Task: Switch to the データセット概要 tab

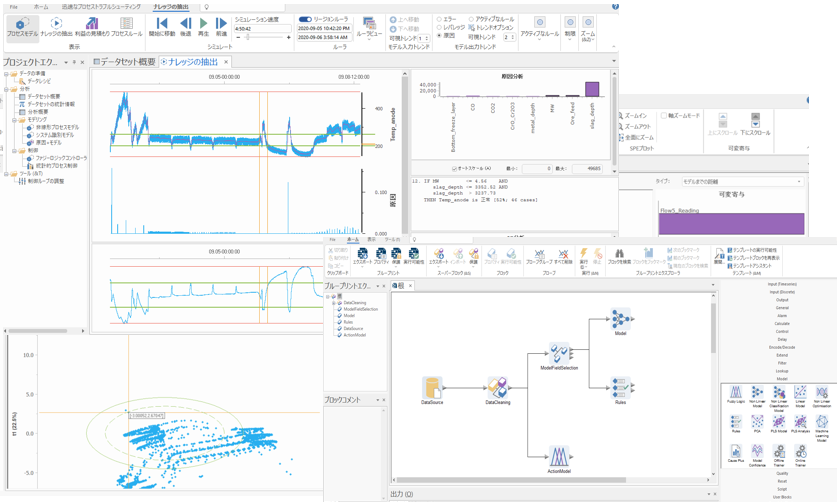Action: click(x=127, y=62)
